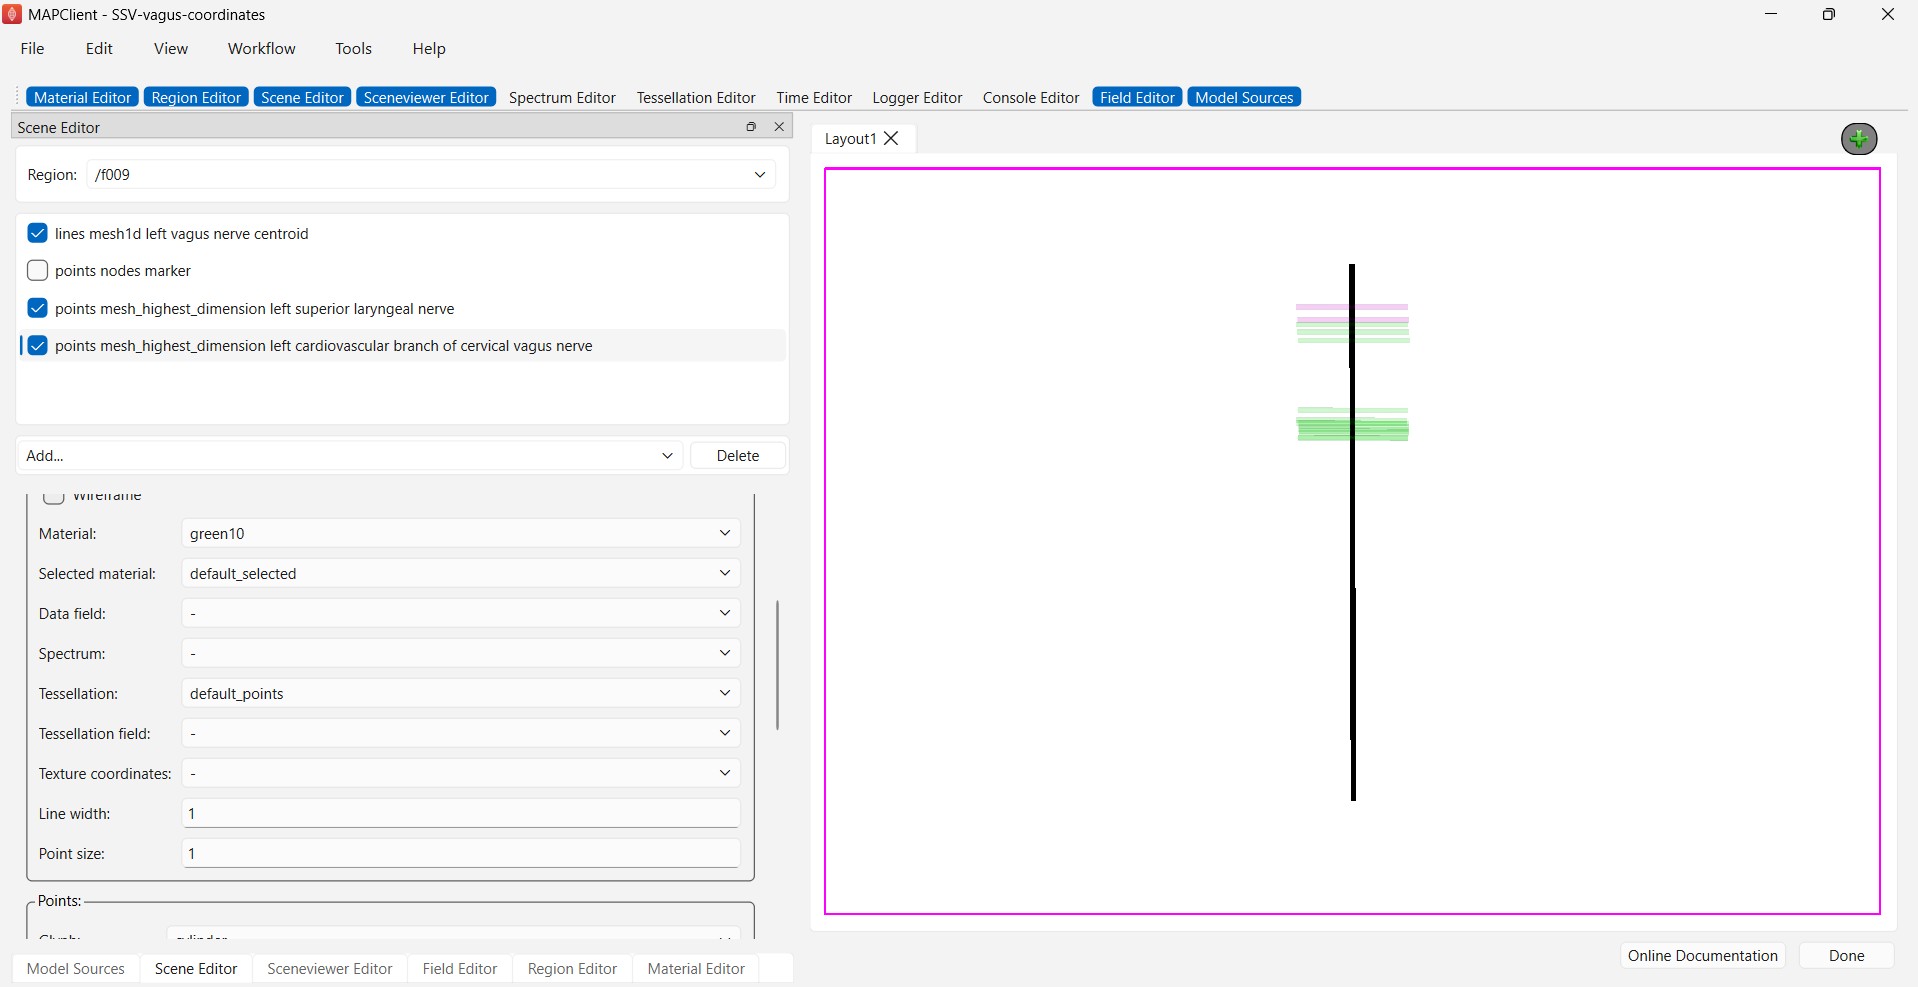Open the File menu
The height and width of the screenshot is (987, 1918).
(x=32, y=48)
